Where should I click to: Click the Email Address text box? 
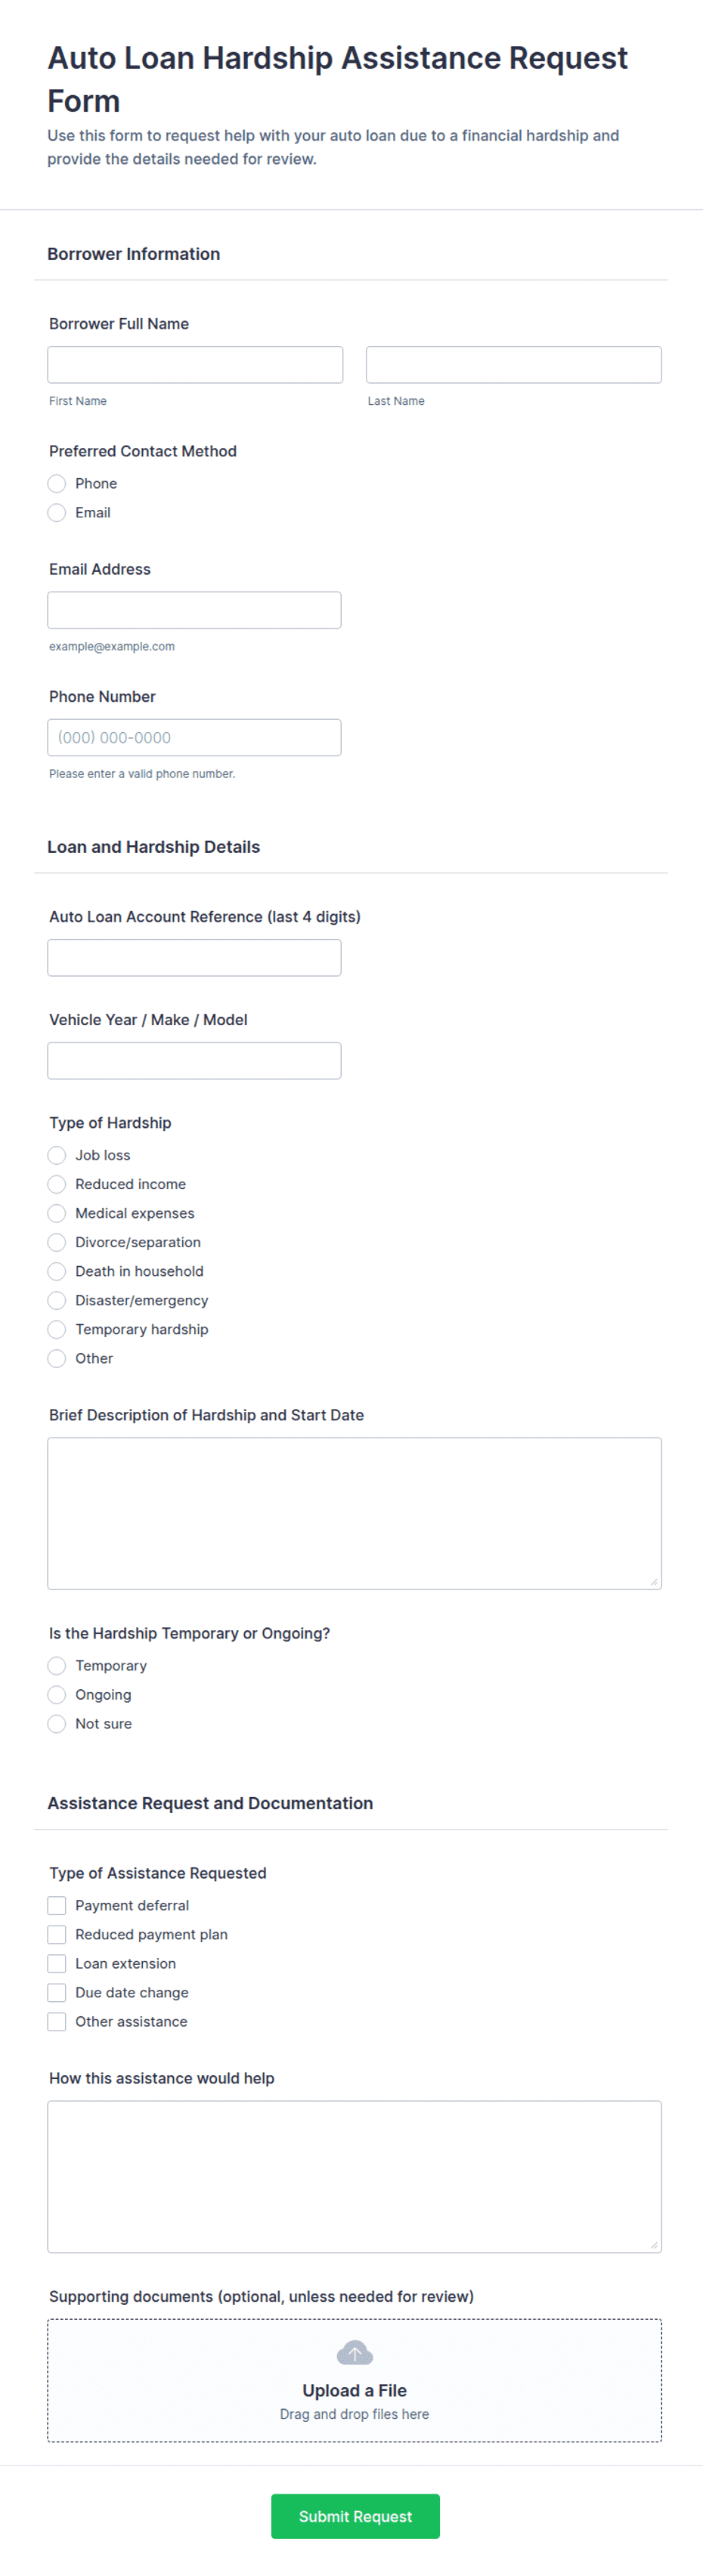coord(194,610)
